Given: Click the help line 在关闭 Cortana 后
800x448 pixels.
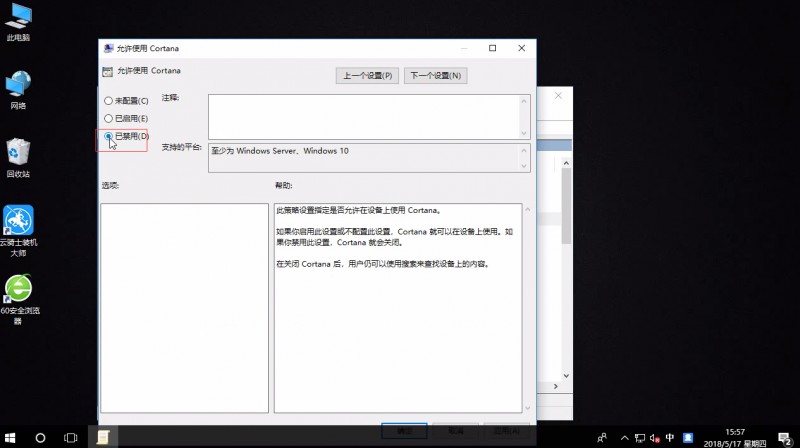Looking at the screenshot, I should click(x=383, y=264).
